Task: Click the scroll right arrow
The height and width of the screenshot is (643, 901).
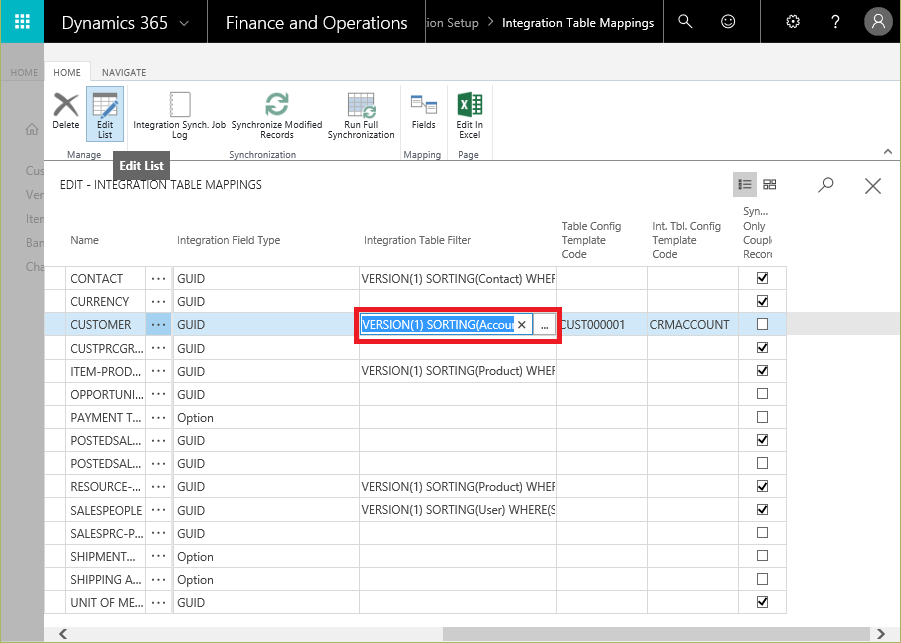Action: click(x=880, y=634)
